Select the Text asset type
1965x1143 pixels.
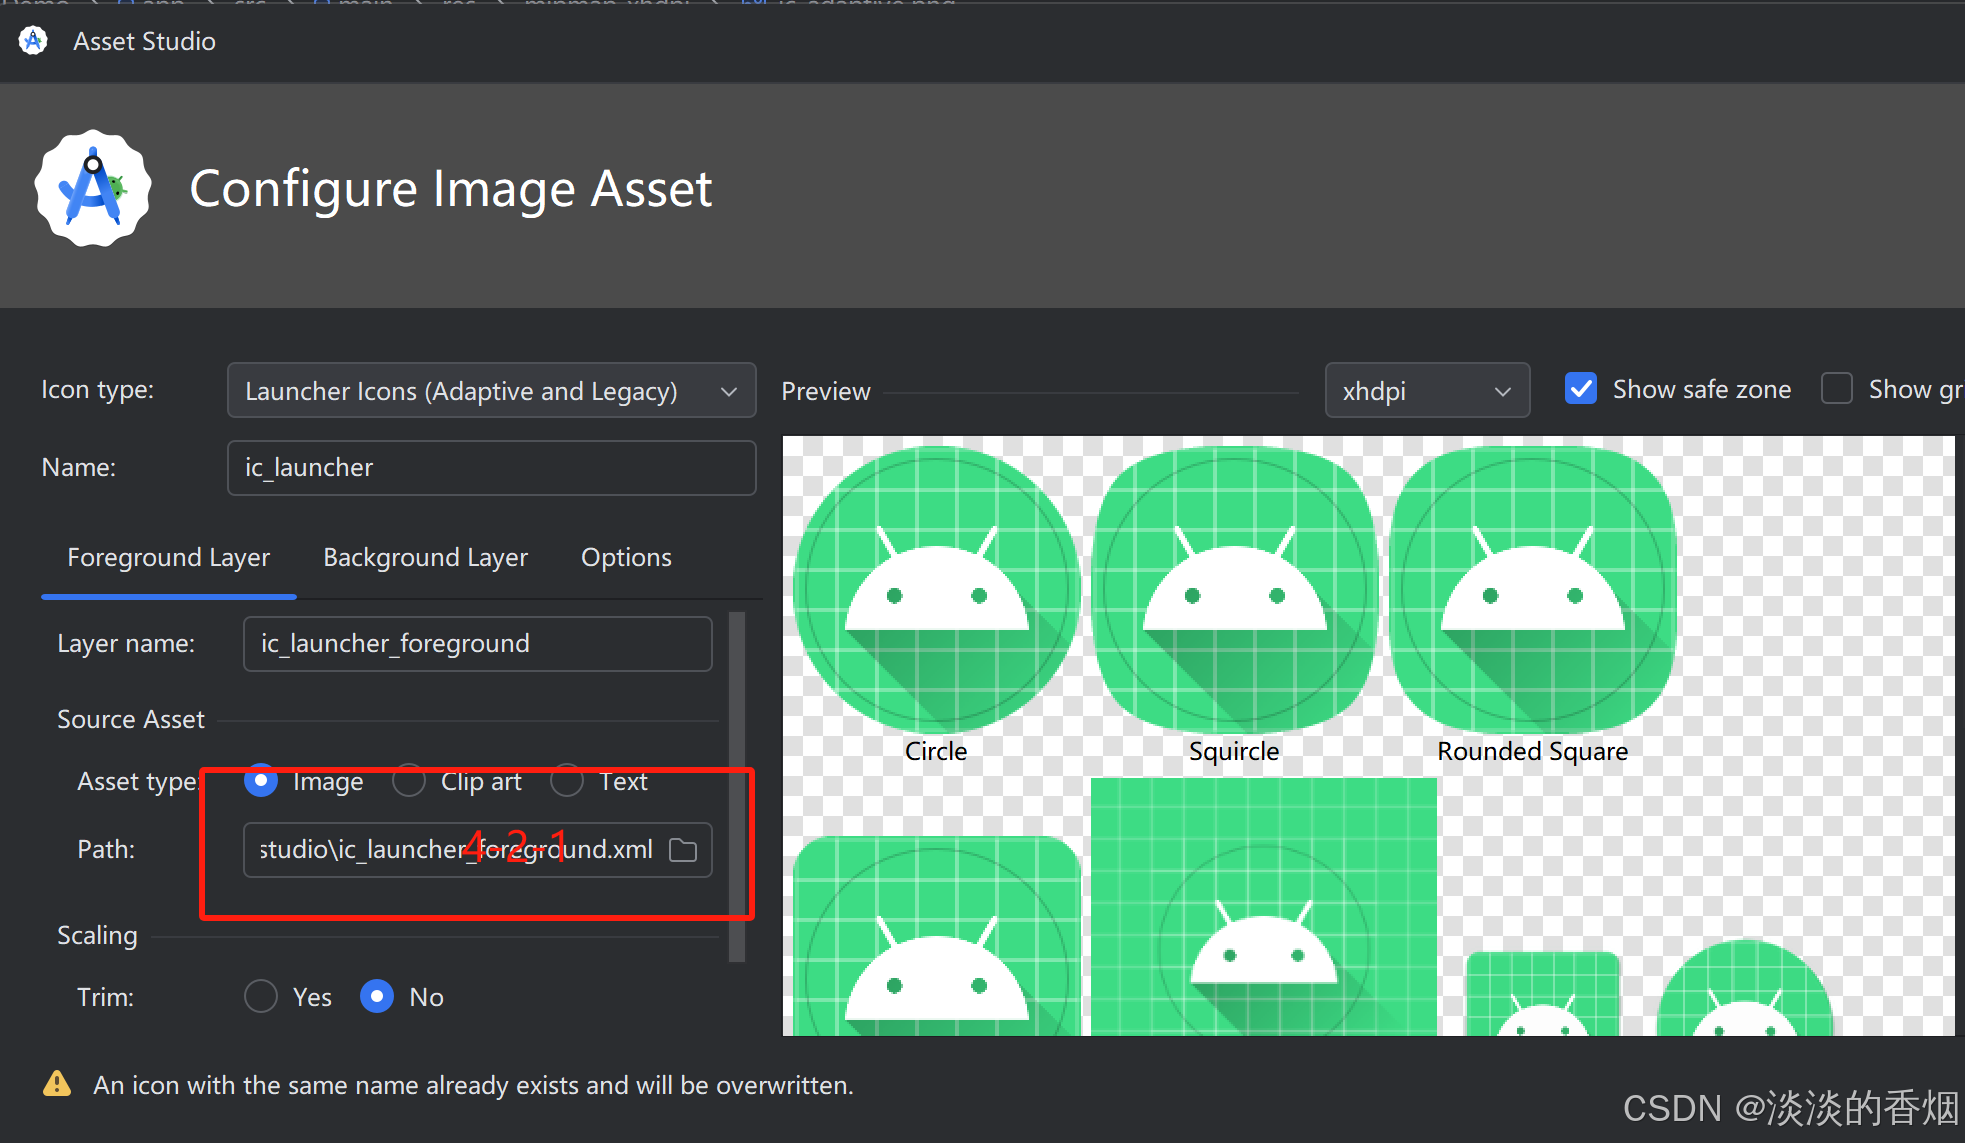pos(567,781)
